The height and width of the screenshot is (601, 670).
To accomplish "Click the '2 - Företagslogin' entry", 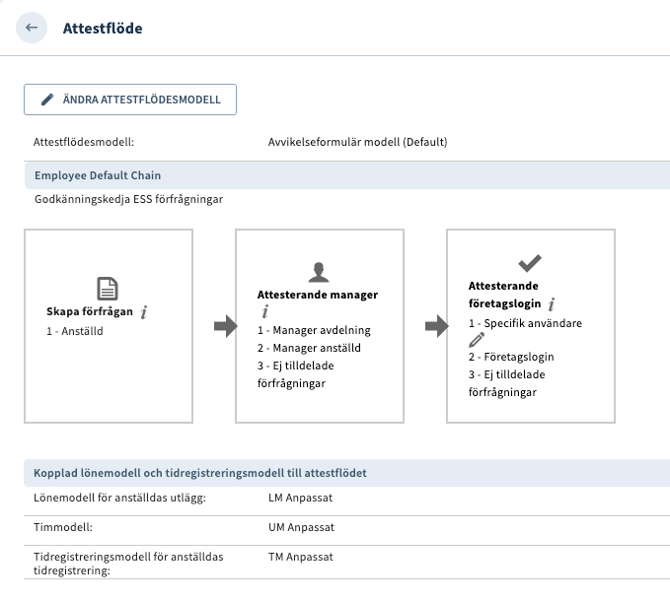I will coord(511,356).
